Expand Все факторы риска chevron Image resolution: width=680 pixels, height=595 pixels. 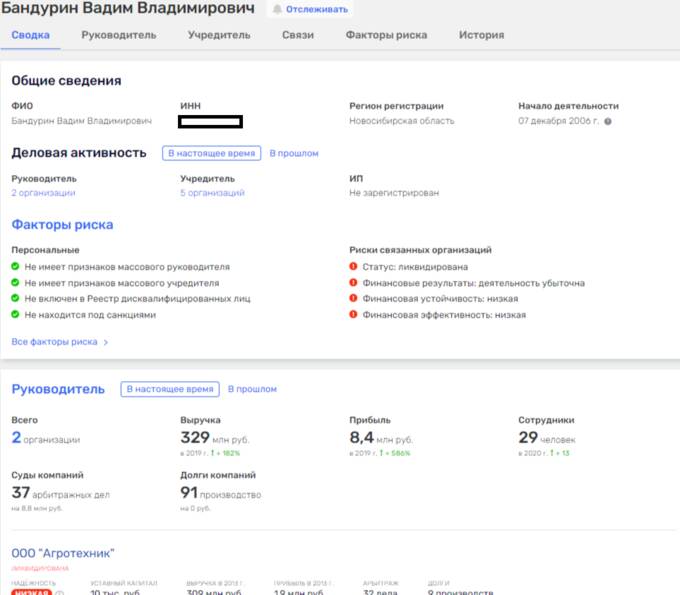click(x=105, y=342)
